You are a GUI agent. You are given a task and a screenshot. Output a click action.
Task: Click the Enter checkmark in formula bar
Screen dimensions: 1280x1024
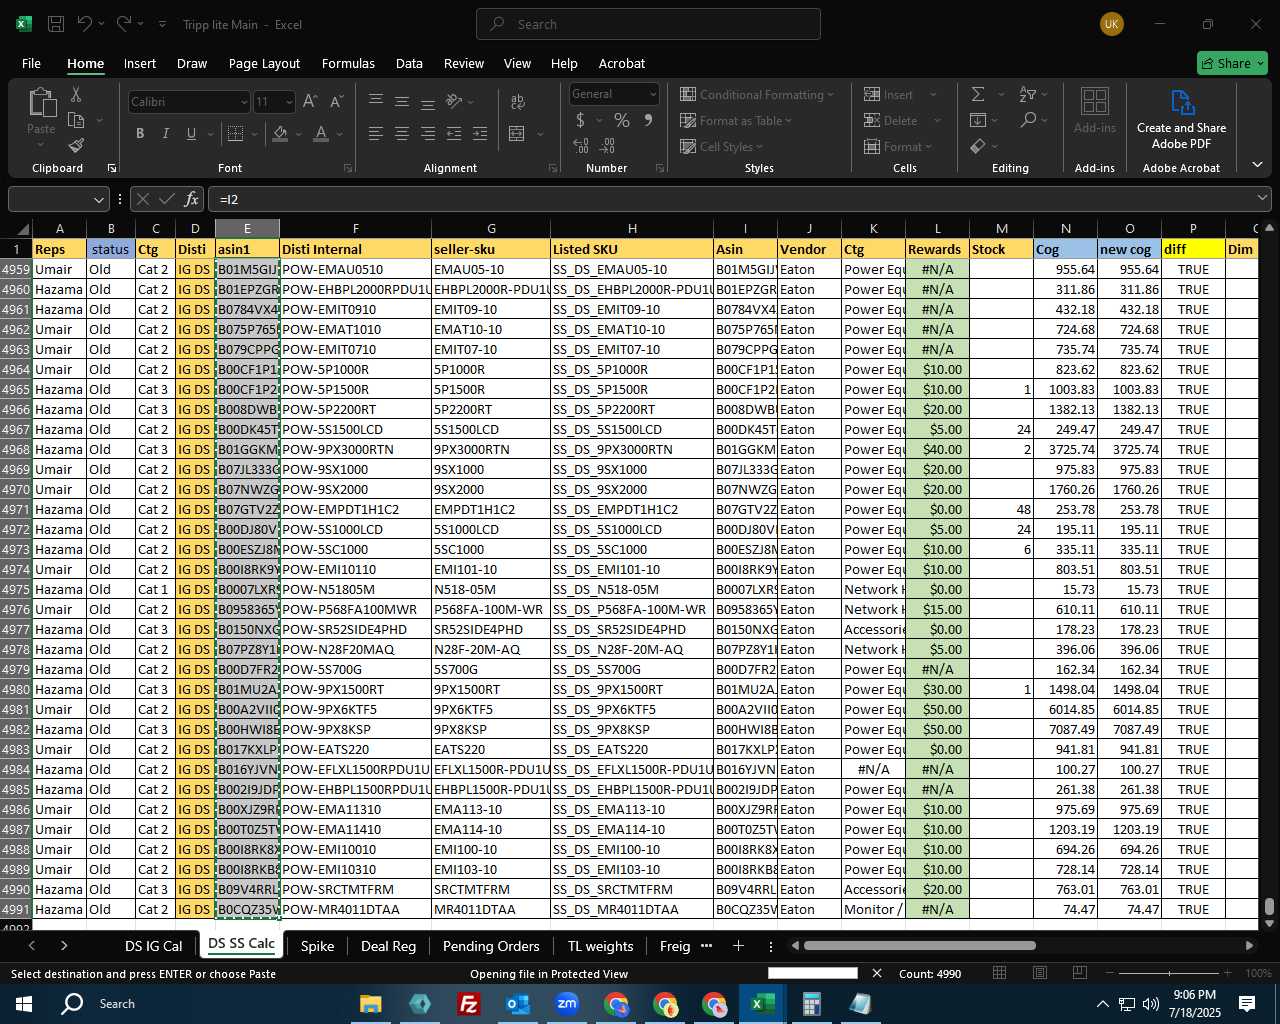point(167,199)
